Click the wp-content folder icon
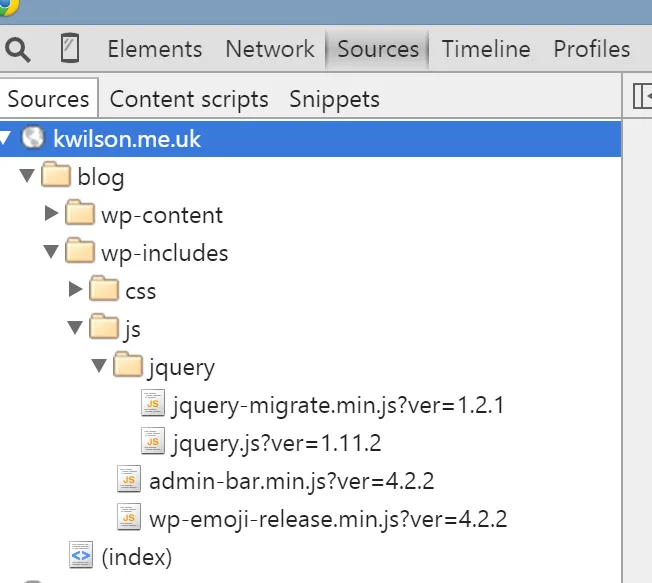 (80, 215)
